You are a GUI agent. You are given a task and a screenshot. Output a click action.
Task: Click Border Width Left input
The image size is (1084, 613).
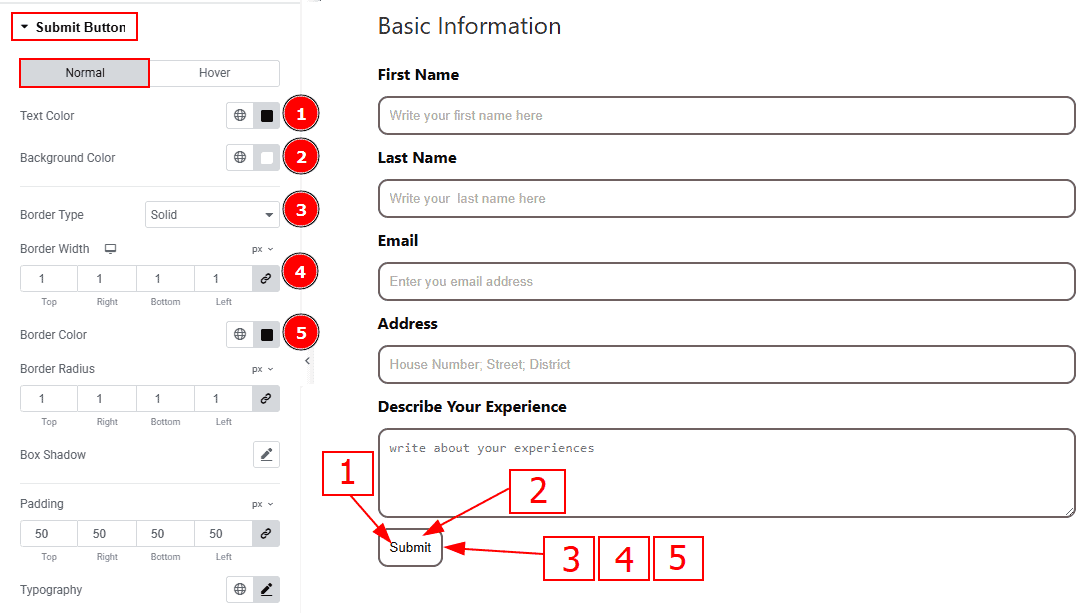(223, 279)
